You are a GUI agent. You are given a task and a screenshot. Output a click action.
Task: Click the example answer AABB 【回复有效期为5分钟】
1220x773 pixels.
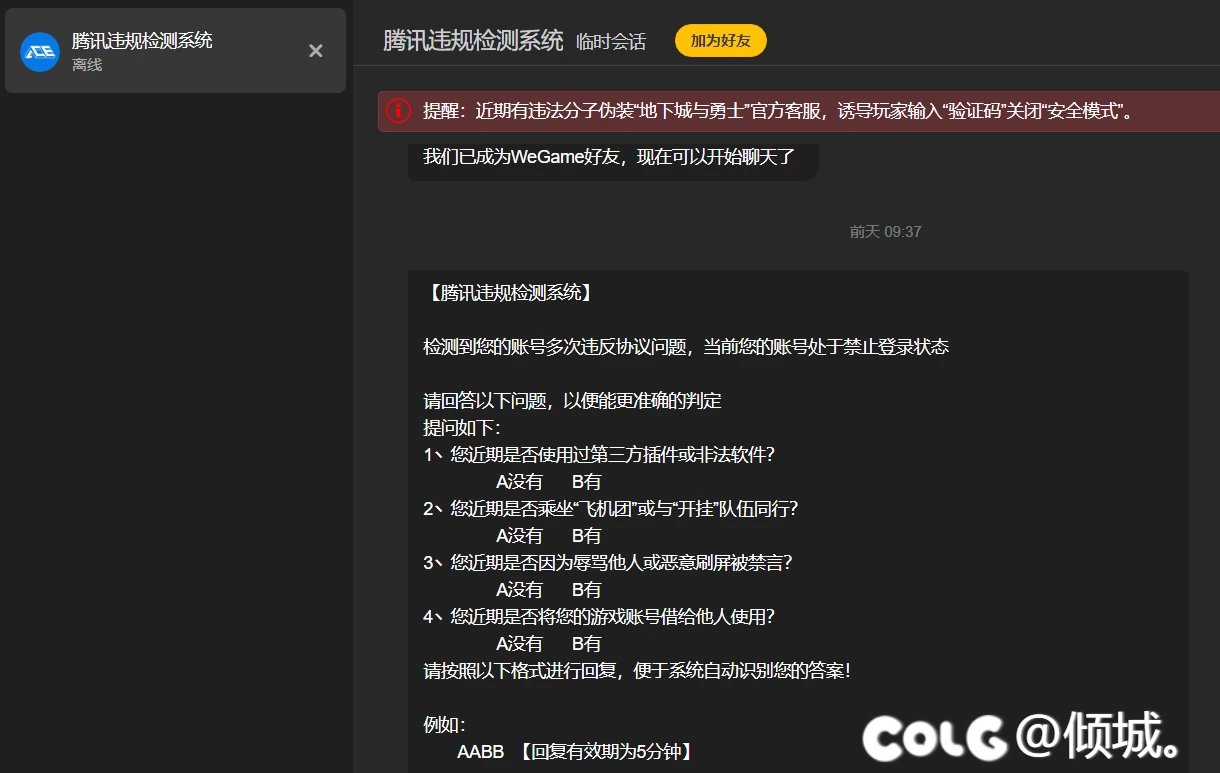[575, 752]
